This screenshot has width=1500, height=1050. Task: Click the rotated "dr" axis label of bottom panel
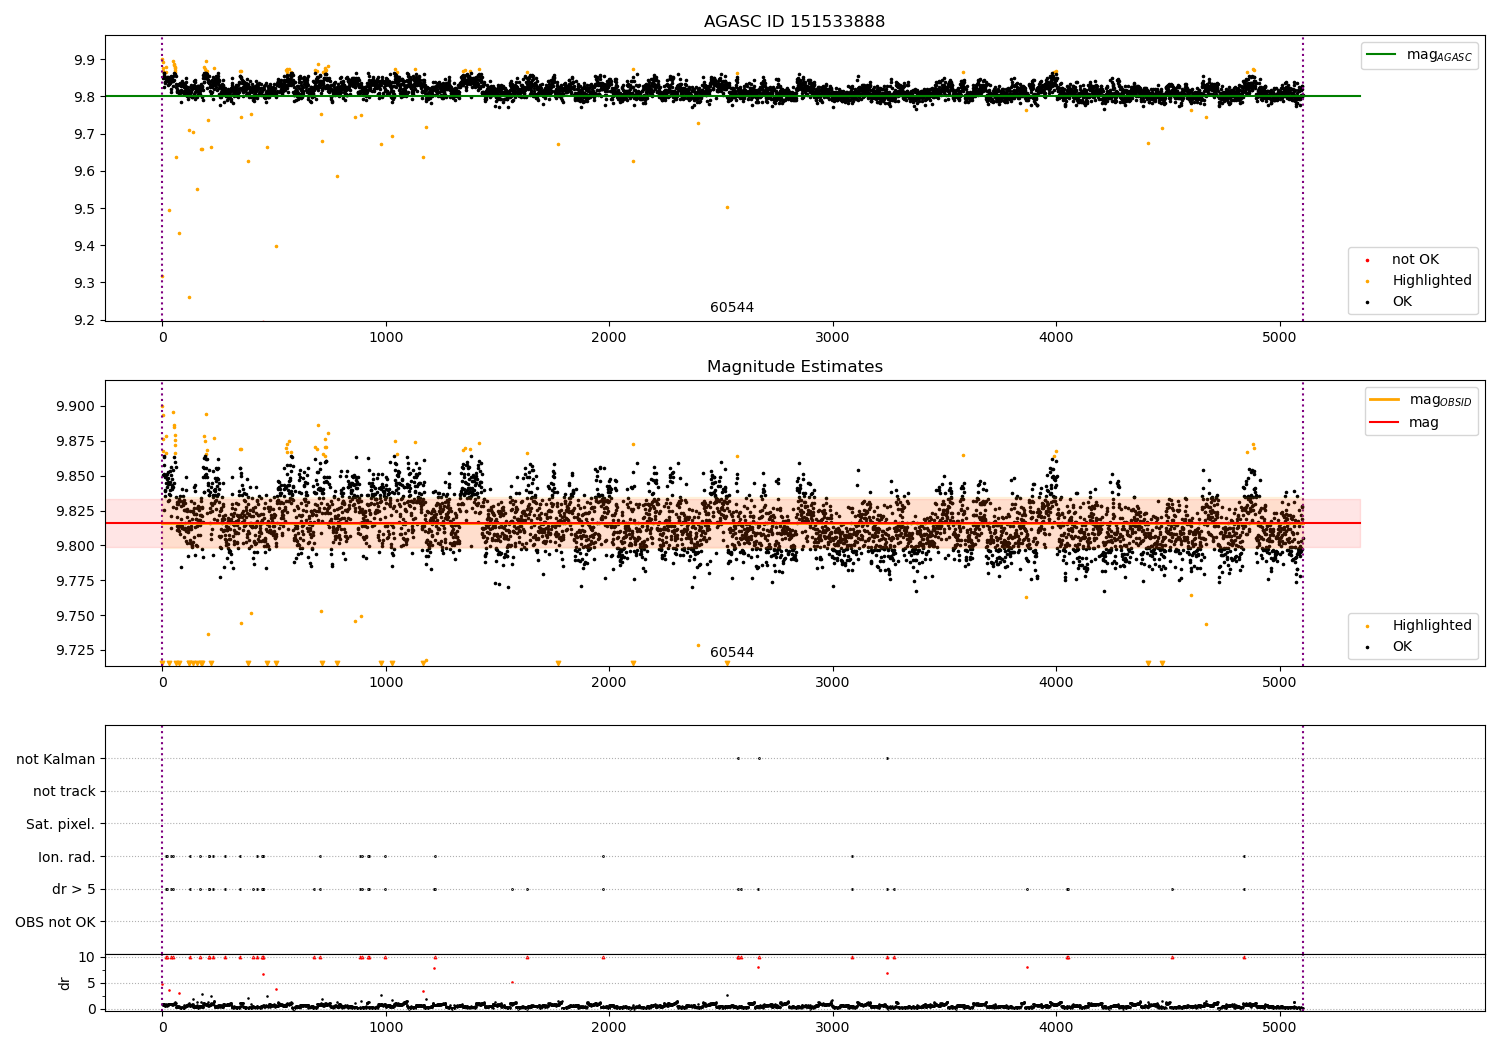(65, 983)
